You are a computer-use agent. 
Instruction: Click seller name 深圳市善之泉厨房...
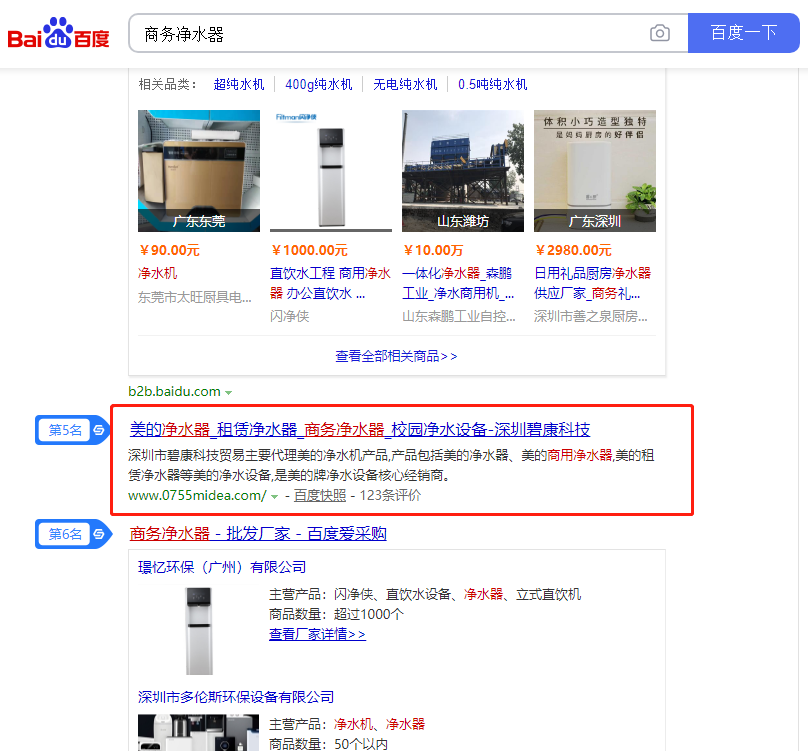pos(591,316)
